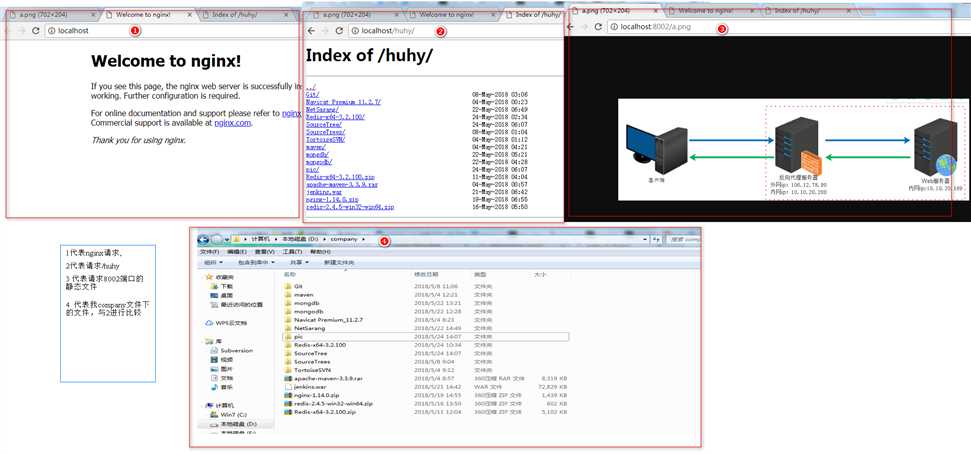971x454 pixels.
Task: Click site info icon beside plain localhost URL
Action: pyautogui.click(x=52, y=30)
